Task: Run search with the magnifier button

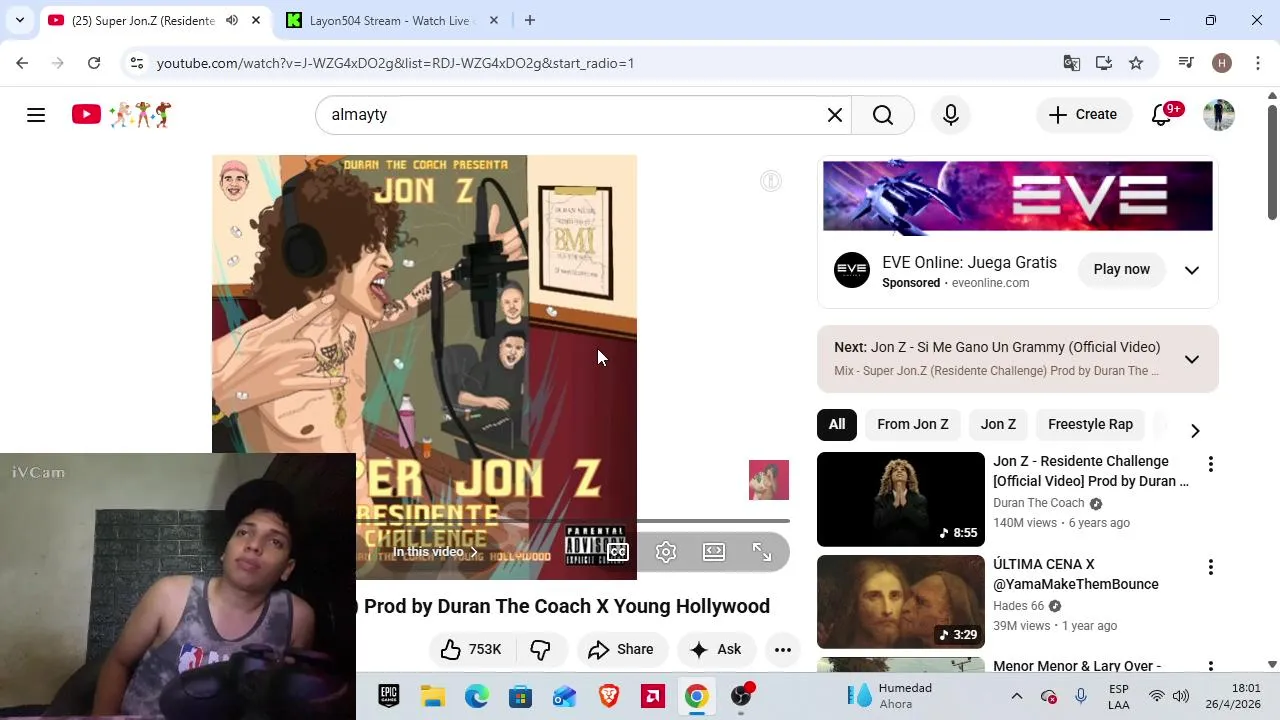Action: coord(883,115)
